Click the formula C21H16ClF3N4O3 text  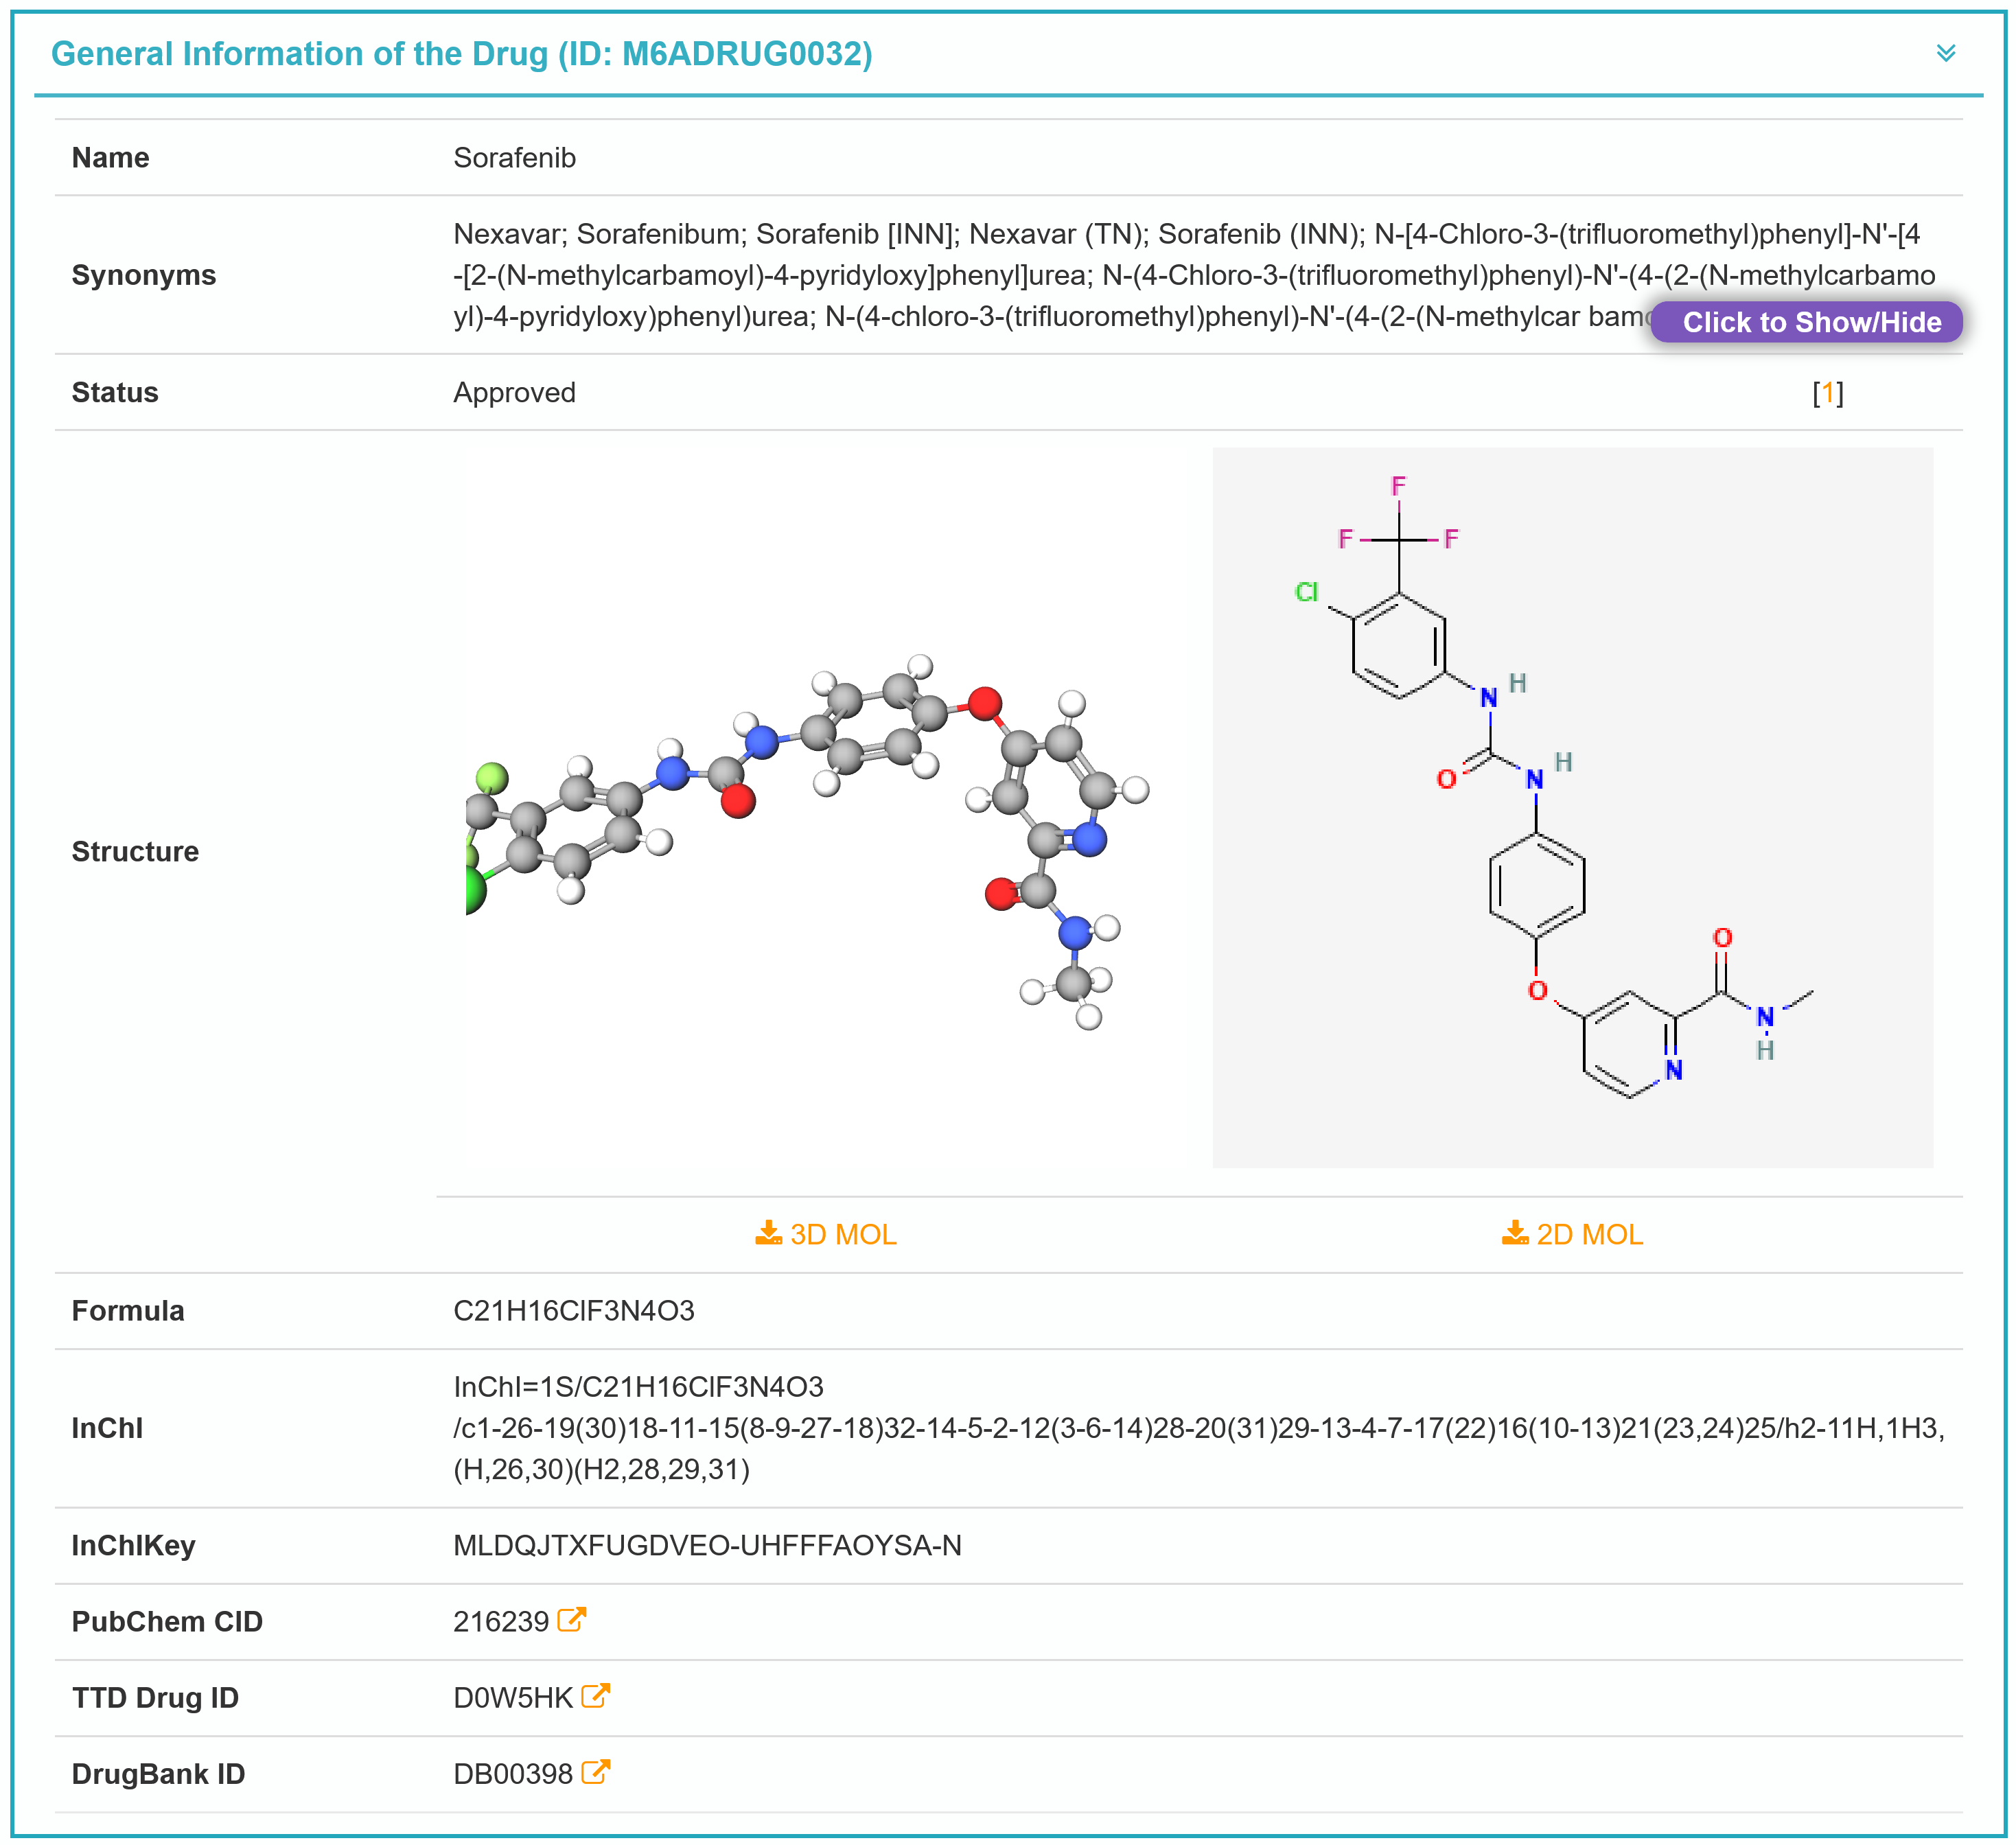click(573, 1310)
